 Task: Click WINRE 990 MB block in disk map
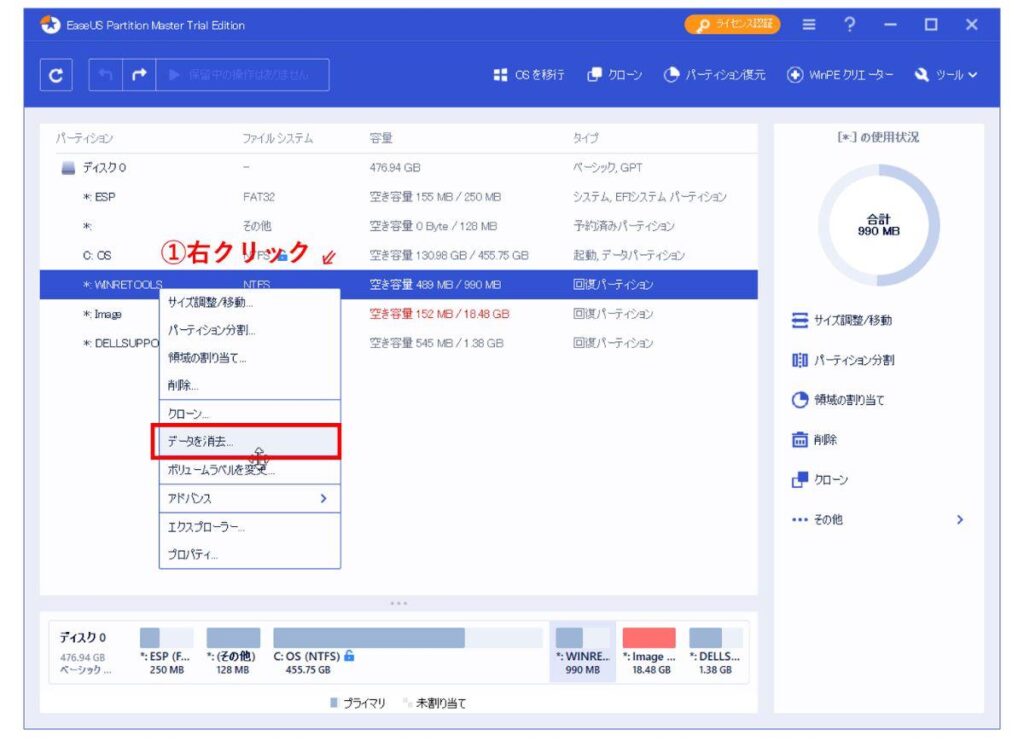coord(583,651)
